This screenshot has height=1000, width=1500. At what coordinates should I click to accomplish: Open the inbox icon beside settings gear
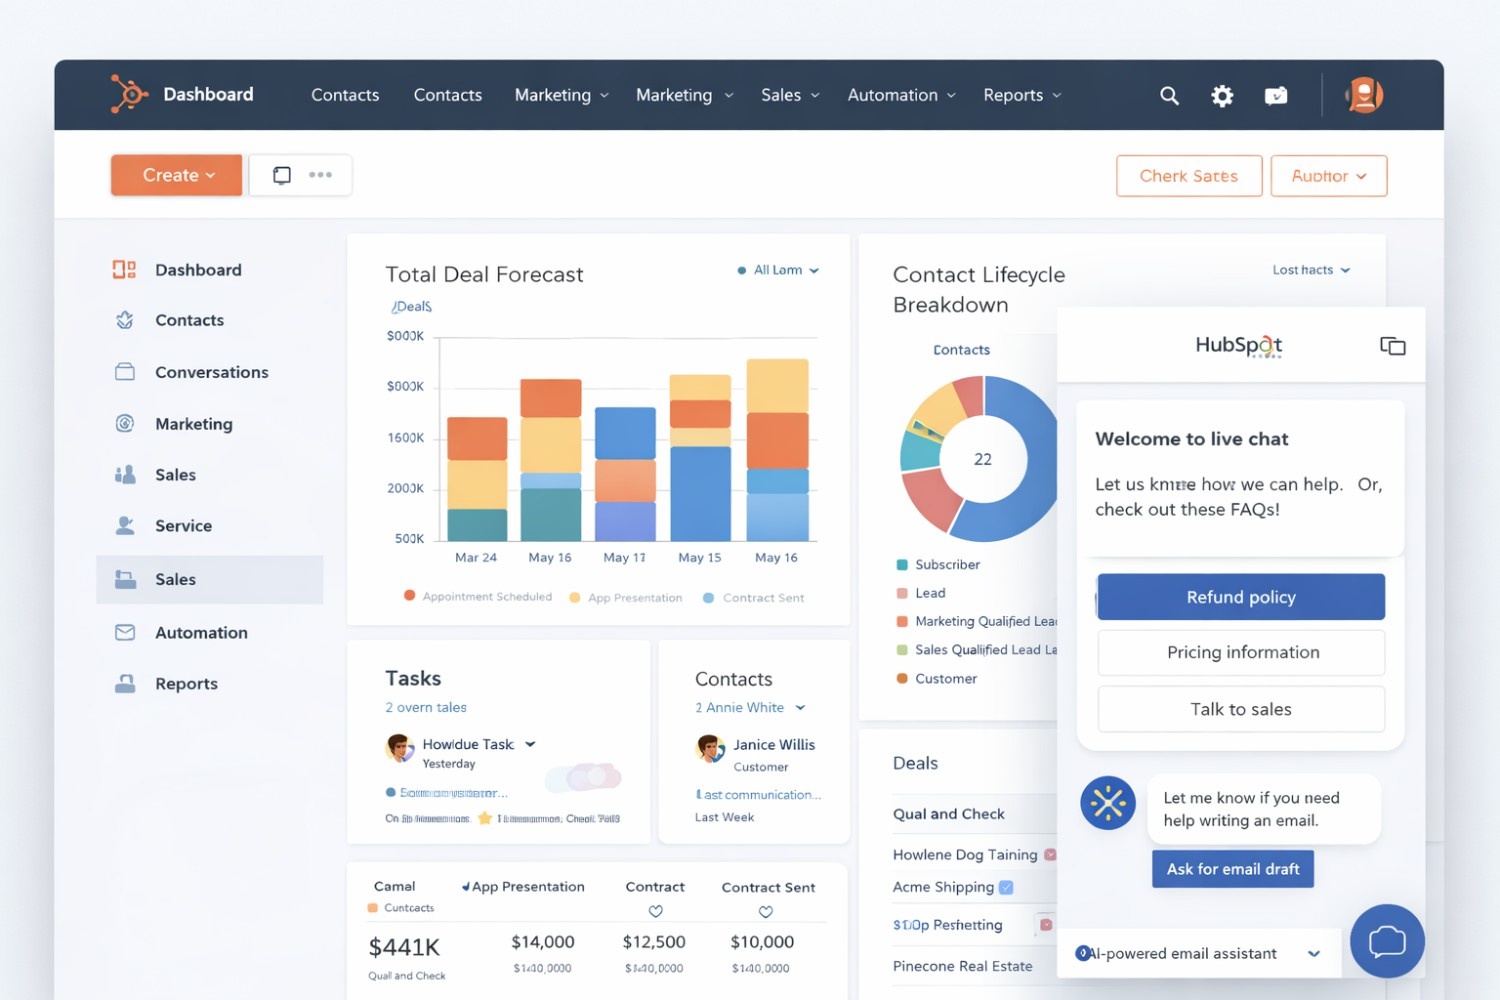tap(1276, 95)
